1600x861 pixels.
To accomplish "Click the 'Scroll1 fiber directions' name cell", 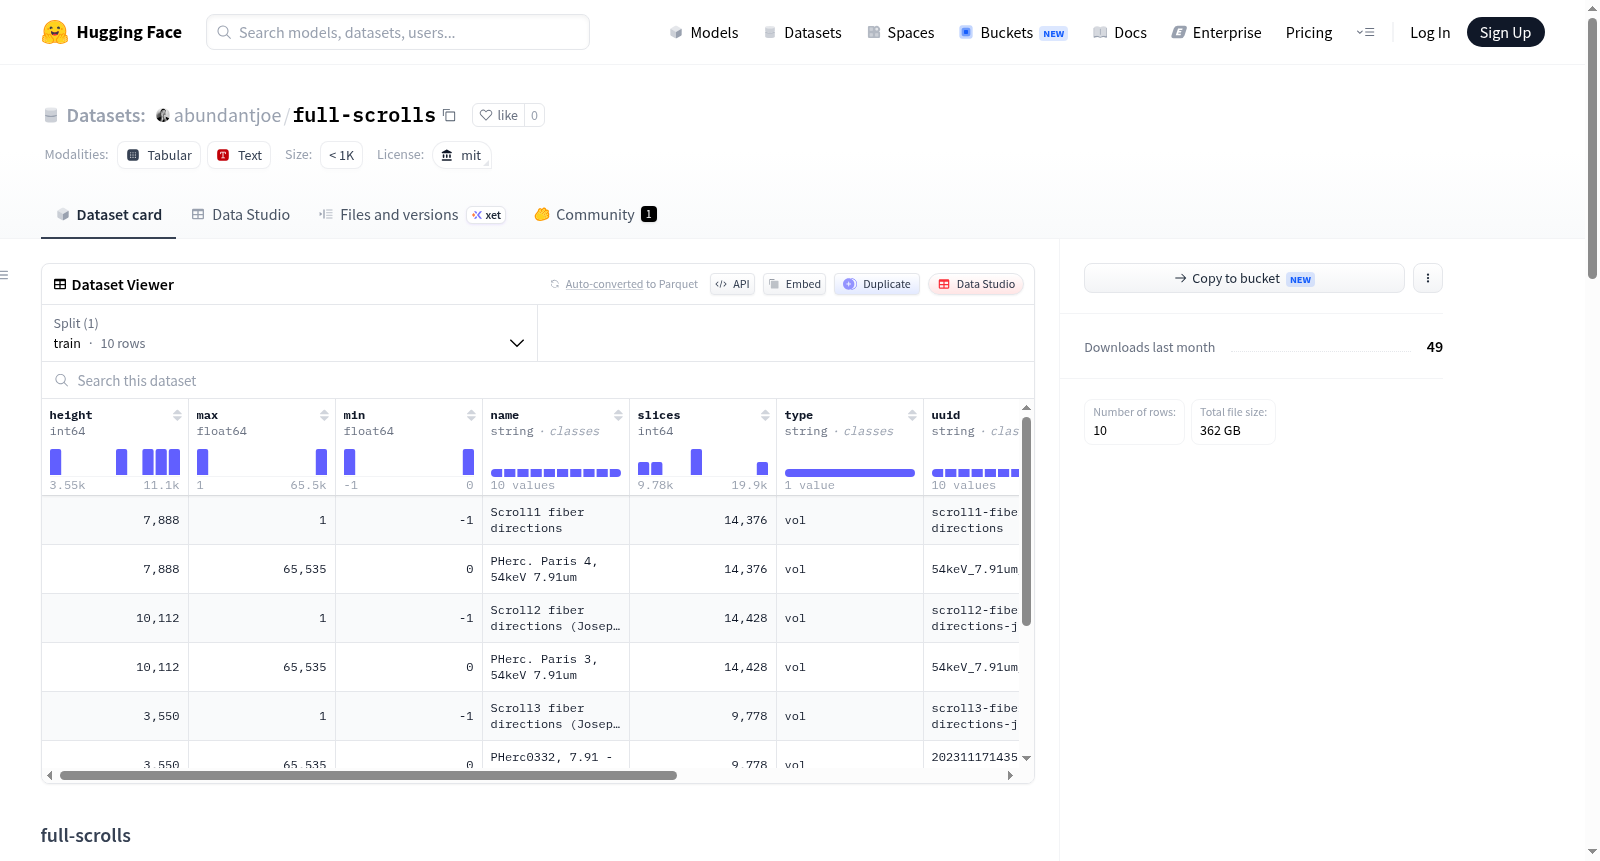I will (556, 520).
